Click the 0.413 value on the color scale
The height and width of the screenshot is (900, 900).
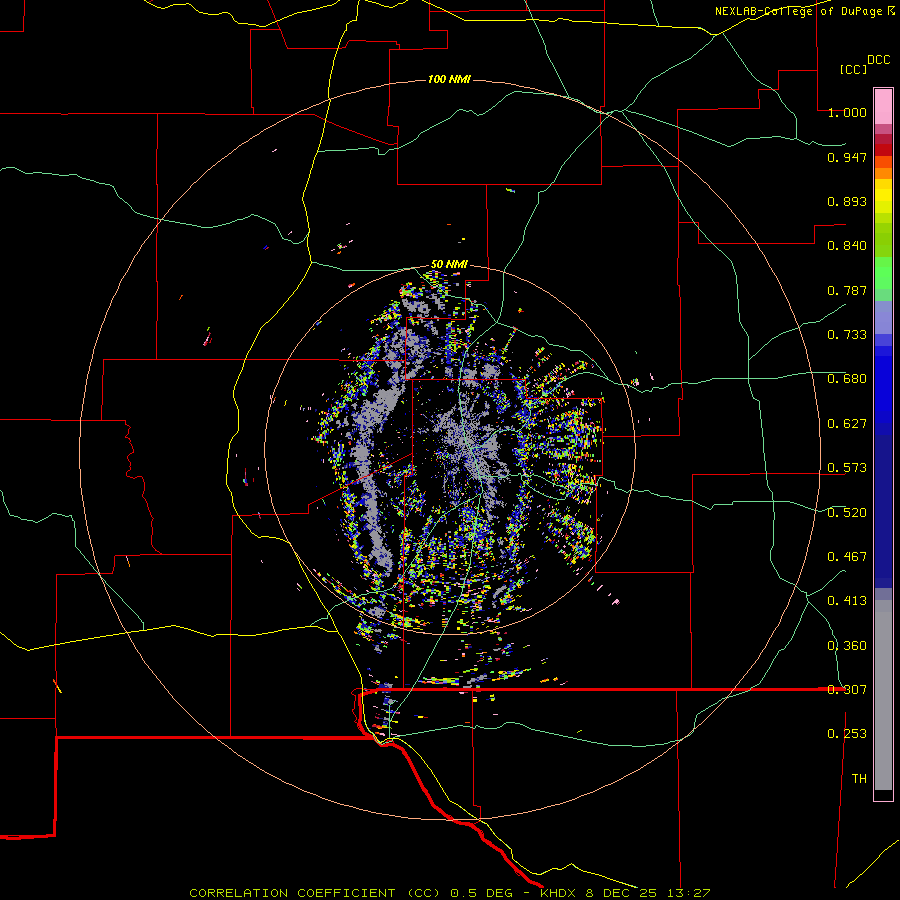tap(847, 601)
